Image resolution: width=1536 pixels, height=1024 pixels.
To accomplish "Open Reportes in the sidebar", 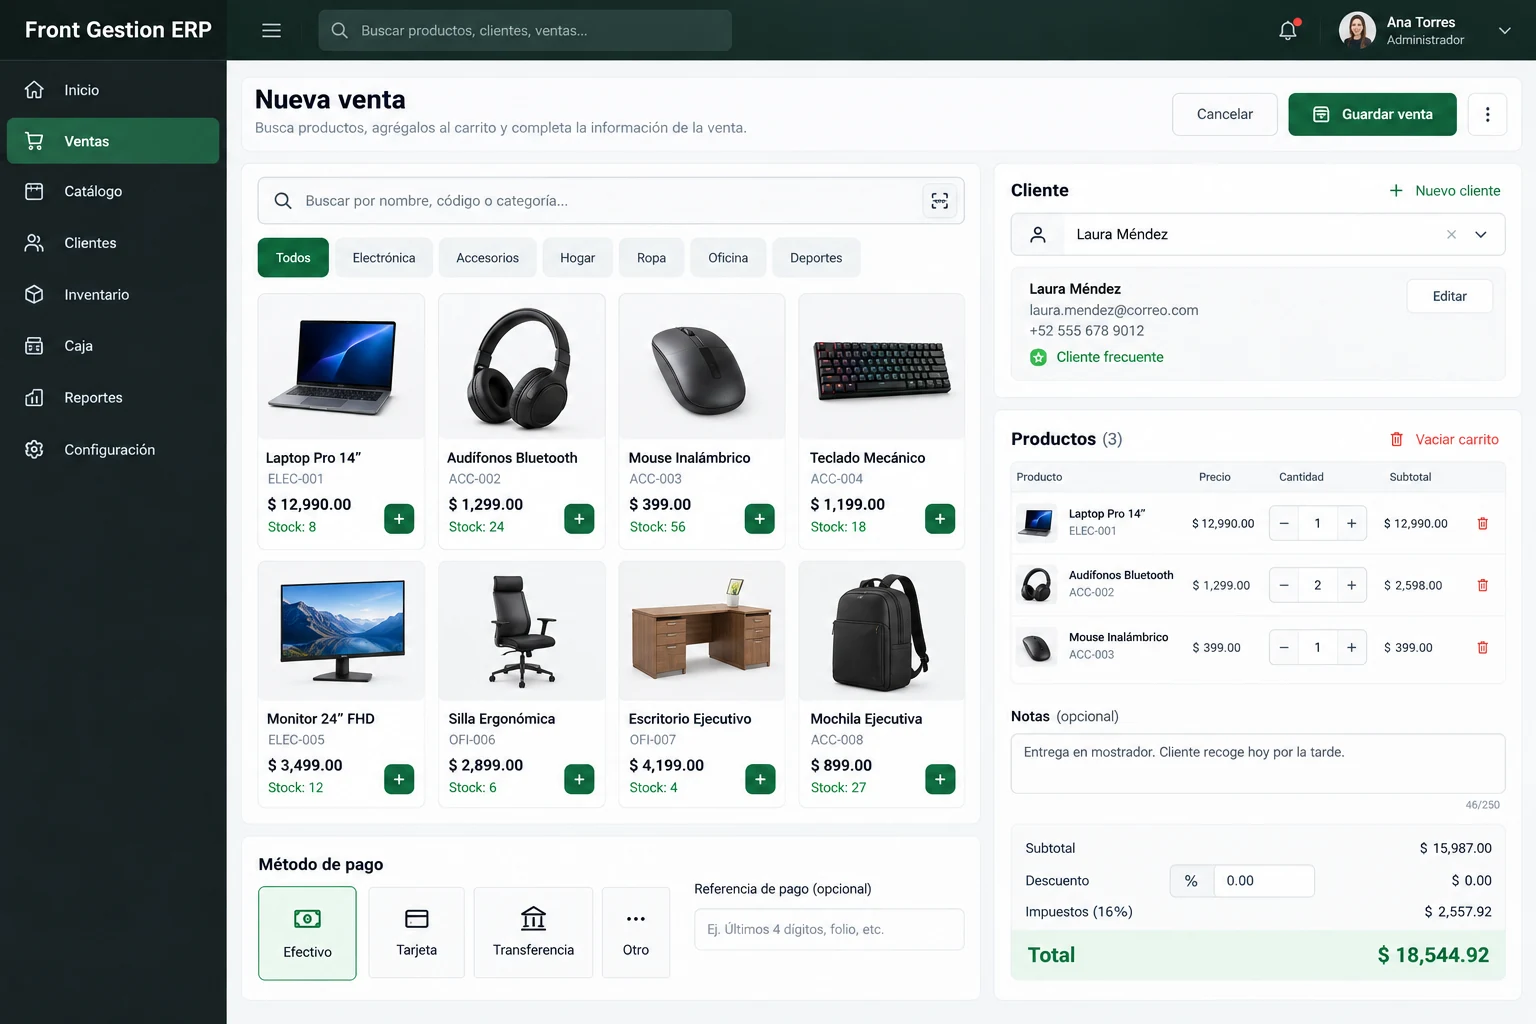I will tap(113, 398).
